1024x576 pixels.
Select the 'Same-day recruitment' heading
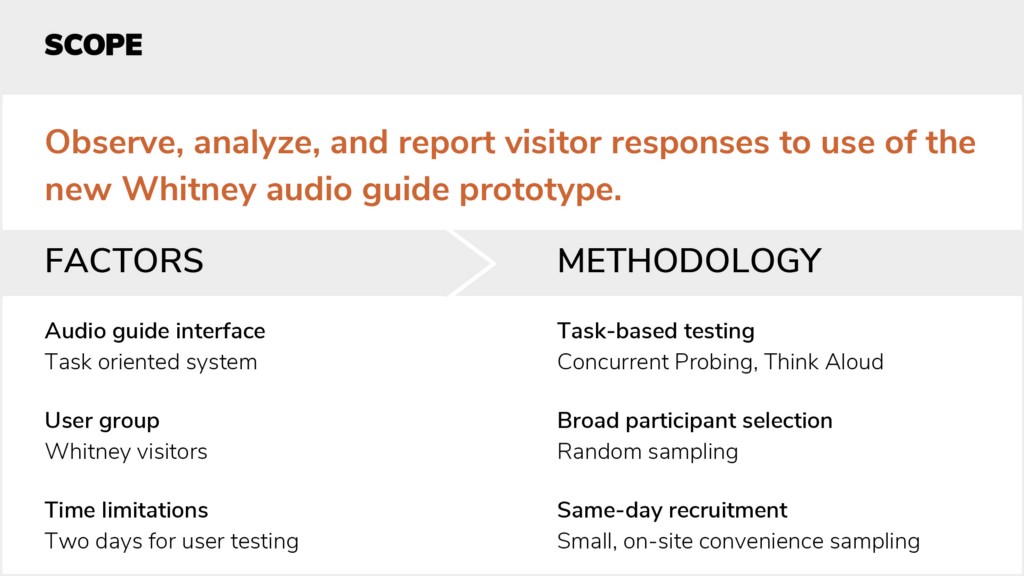tap(672, 510)
